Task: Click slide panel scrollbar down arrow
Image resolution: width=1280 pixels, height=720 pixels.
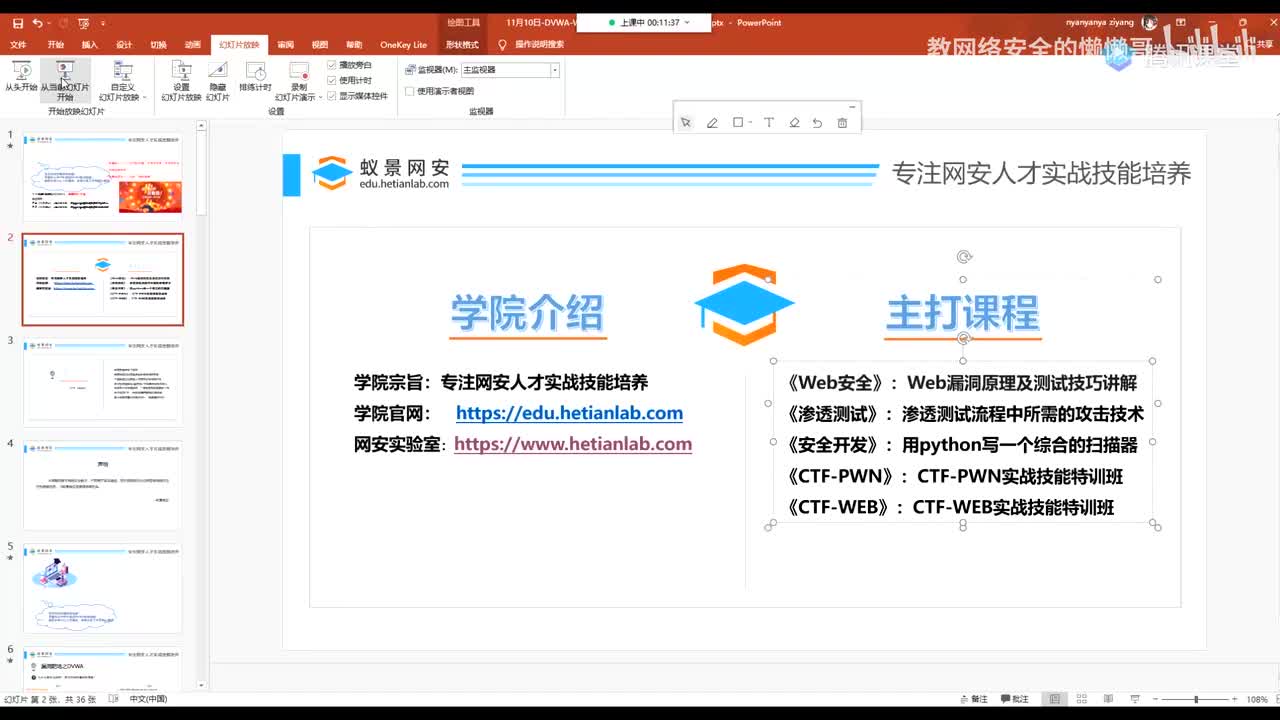Action: pyautogui.click(x=201, y=685)
